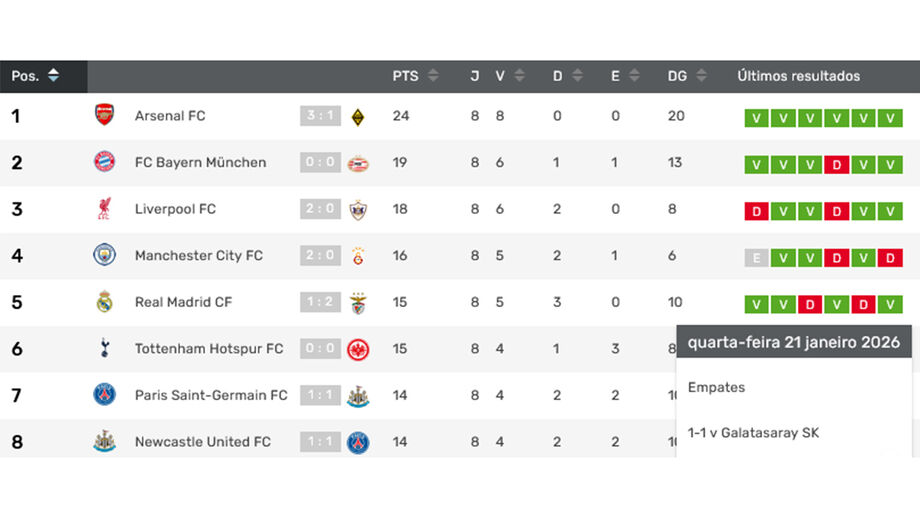Click the Real Madrid CF crest

104,302
